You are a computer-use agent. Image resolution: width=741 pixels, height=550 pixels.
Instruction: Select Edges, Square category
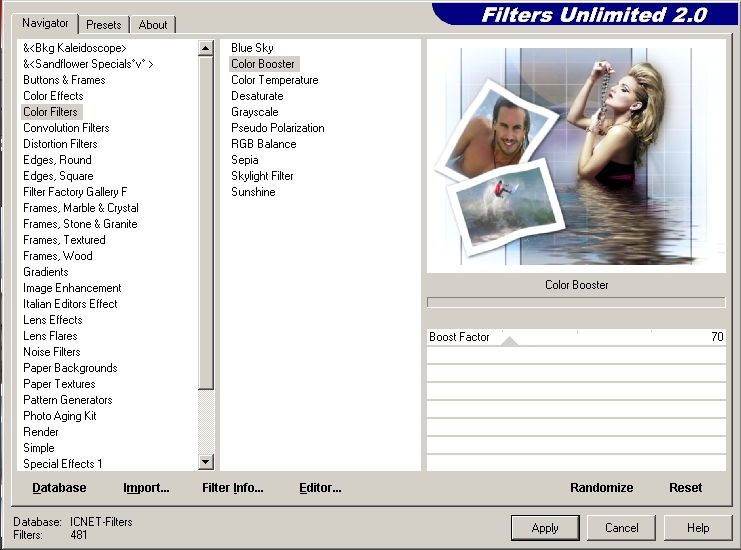point(58,176)
